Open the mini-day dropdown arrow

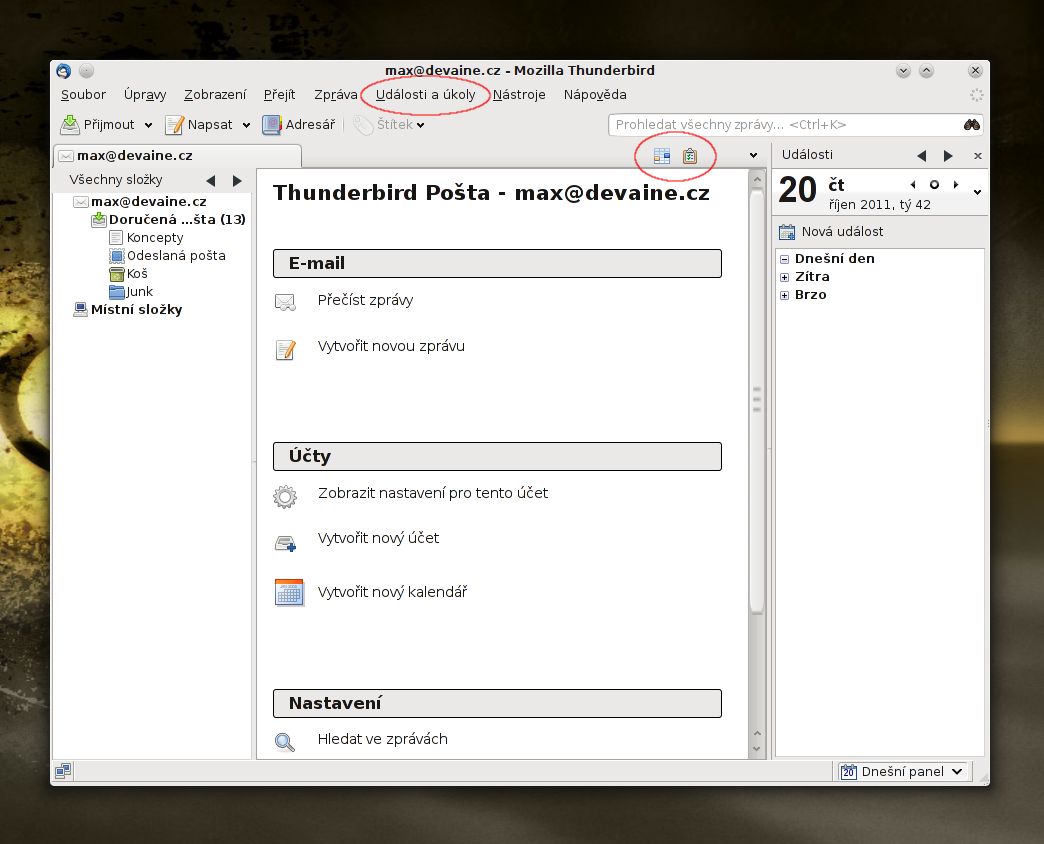977,192
